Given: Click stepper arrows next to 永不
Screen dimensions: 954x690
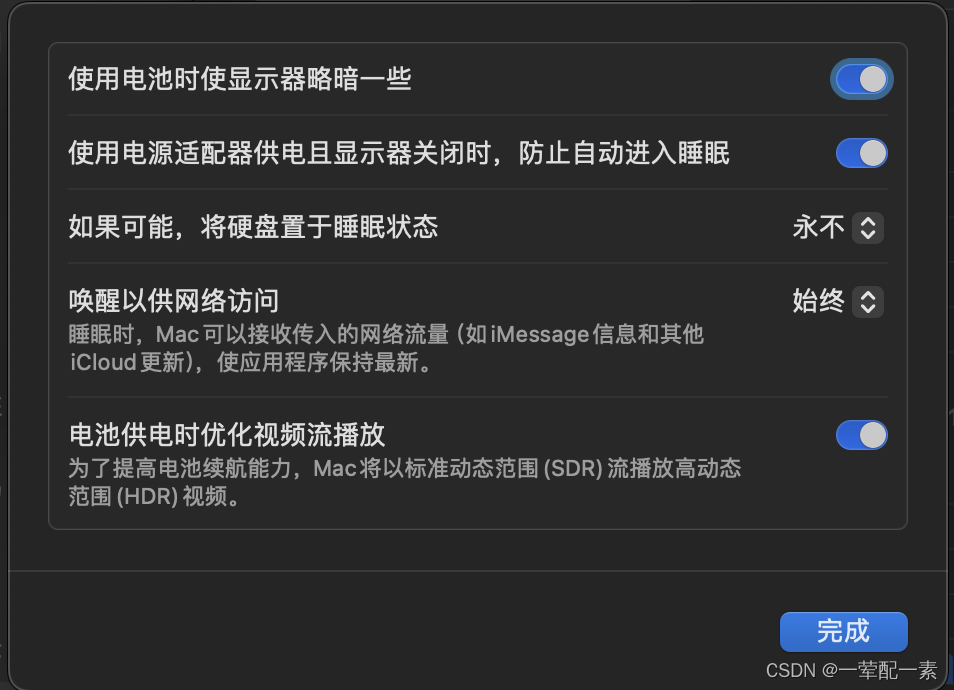Looking at the screenshot, I should [868, 228].
